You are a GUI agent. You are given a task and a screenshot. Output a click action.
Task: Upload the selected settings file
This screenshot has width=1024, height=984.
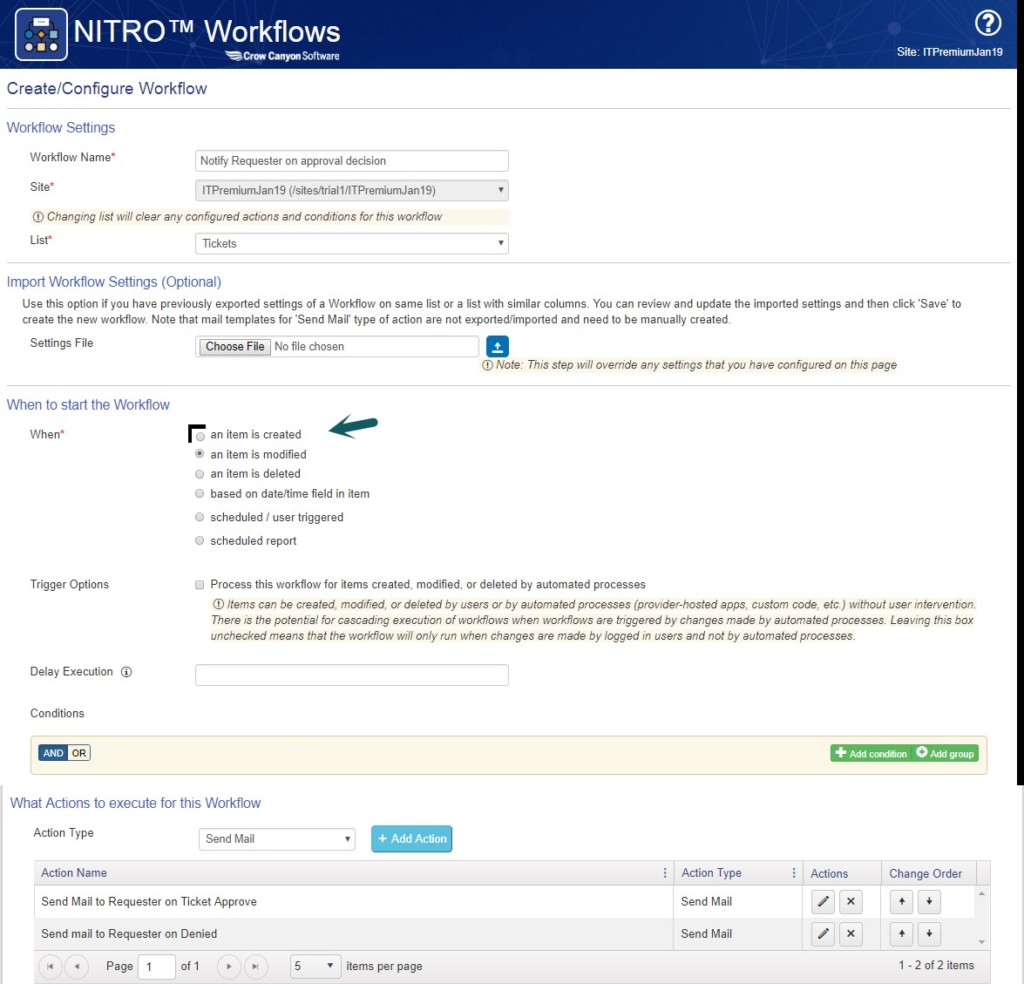497,346
